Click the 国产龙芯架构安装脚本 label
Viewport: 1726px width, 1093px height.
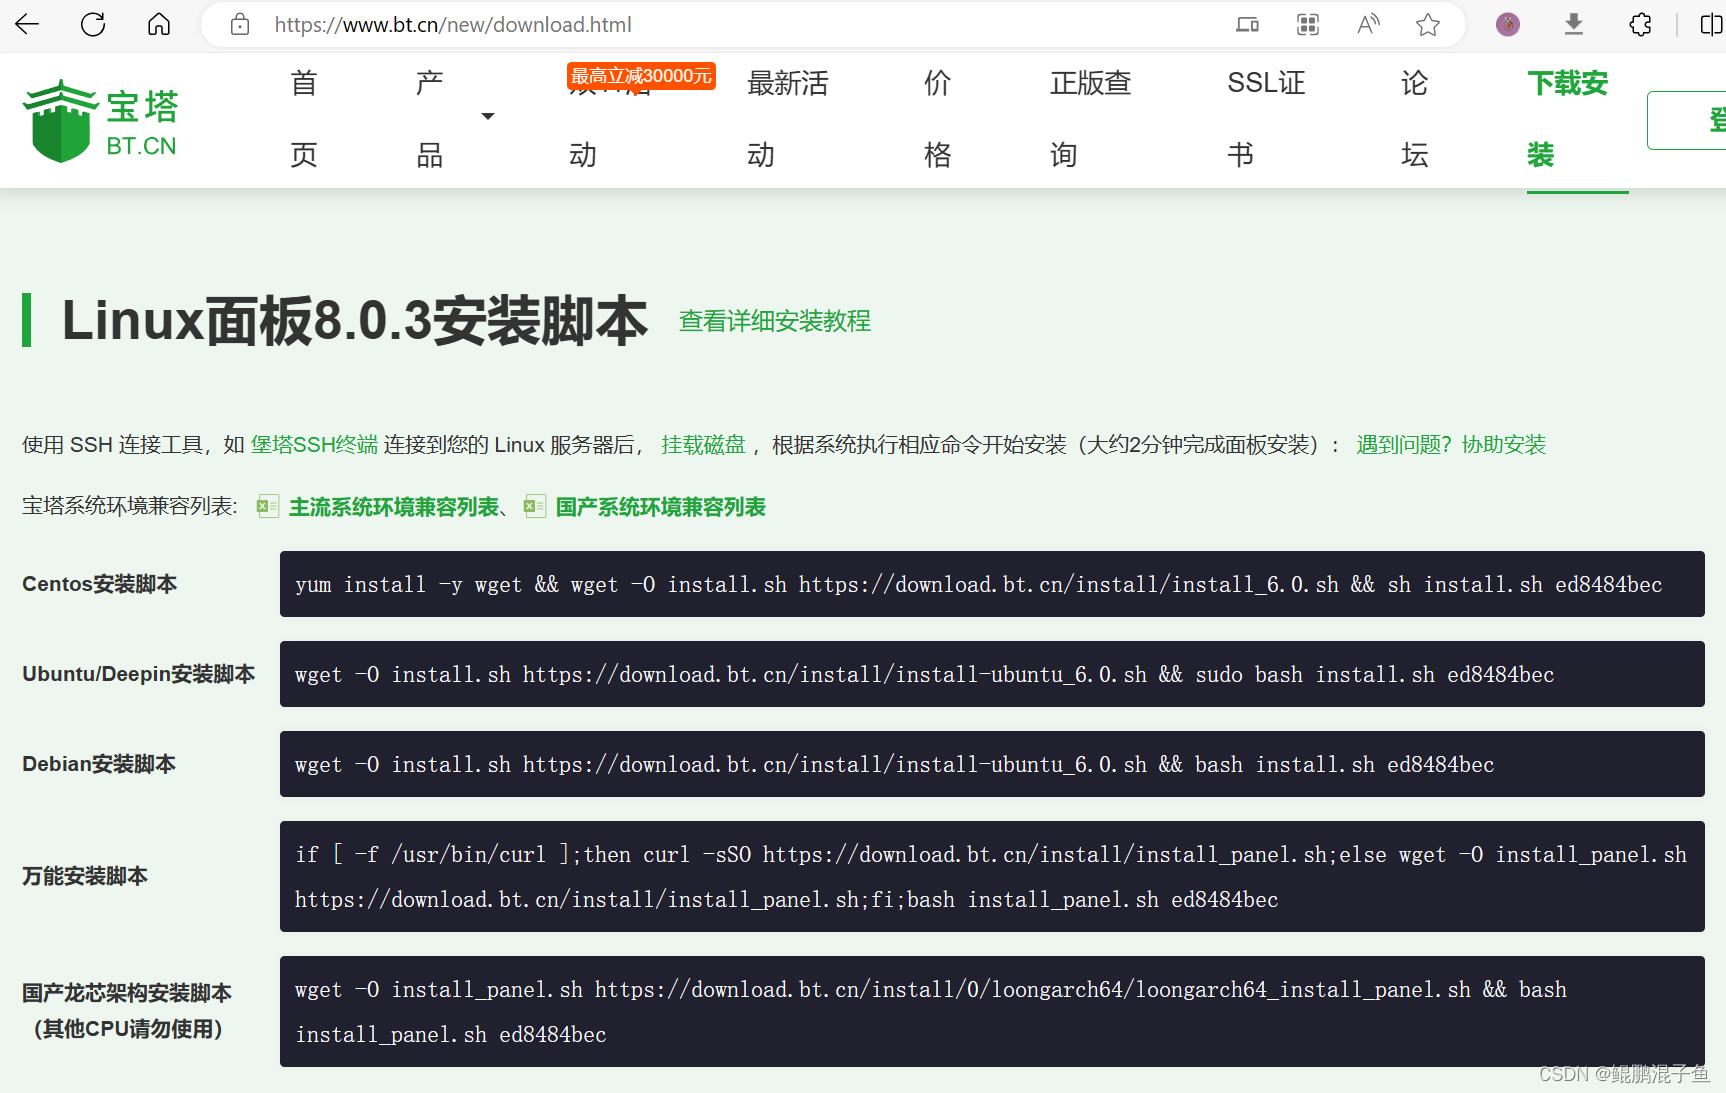pos(127,993)
